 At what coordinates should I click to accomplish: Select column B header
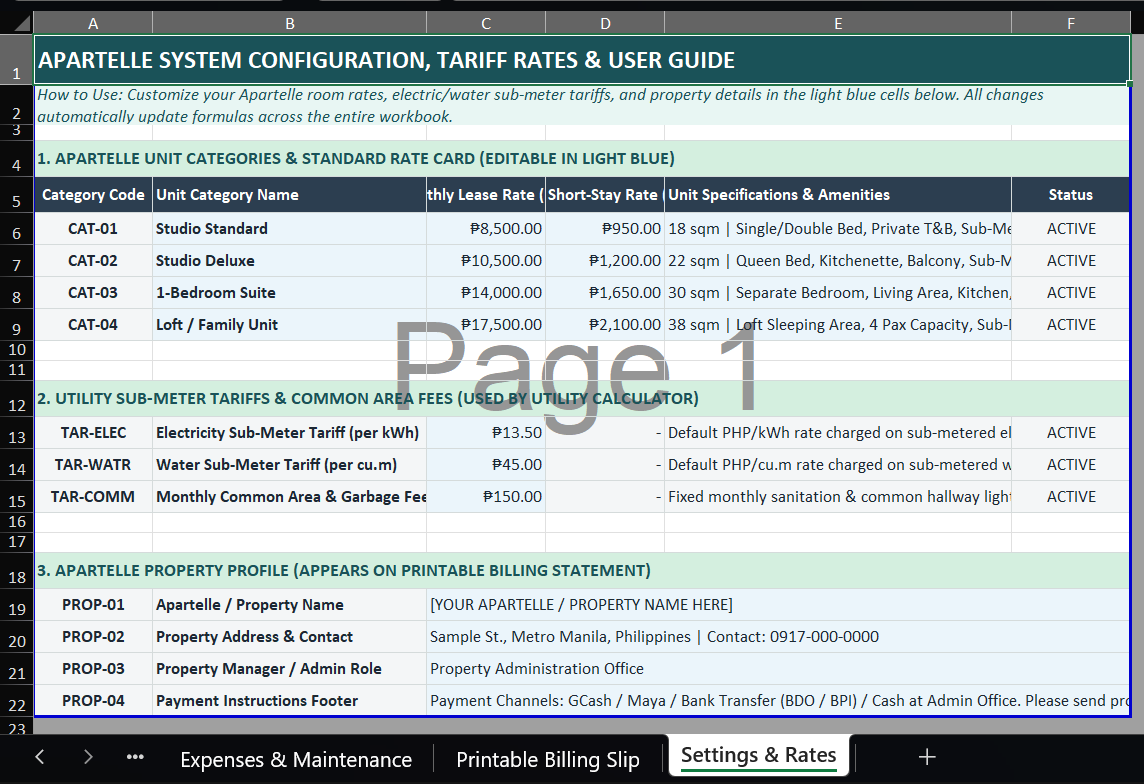coord(290,23)
